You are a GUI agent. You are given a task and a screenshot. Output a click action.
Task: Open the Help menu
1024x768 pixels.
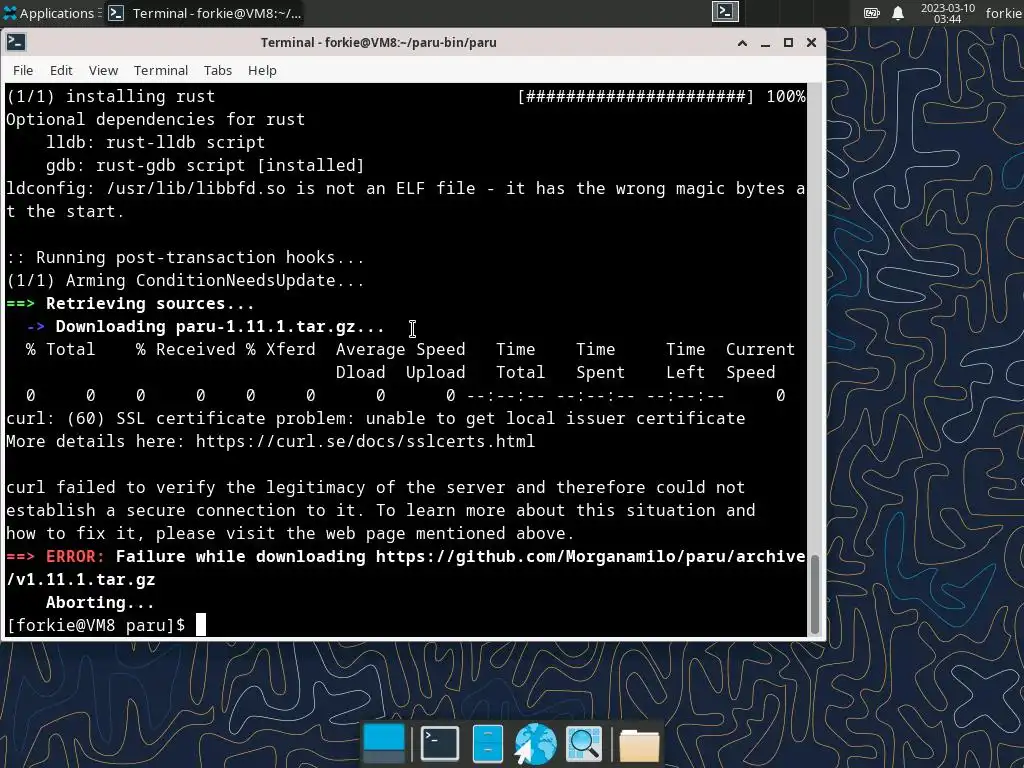click(x=262, y=71)
